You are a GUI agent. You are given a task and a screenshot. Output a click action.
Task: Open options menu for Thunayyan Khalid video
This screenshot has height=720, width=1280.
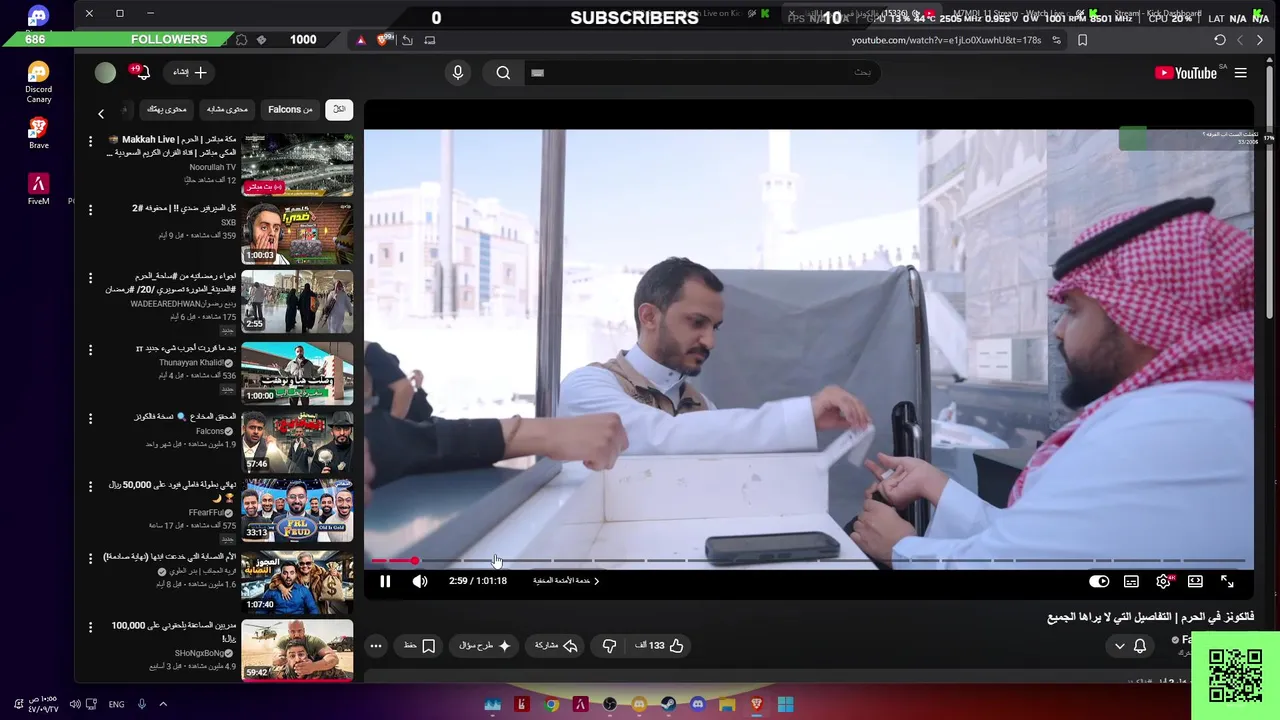90,350
